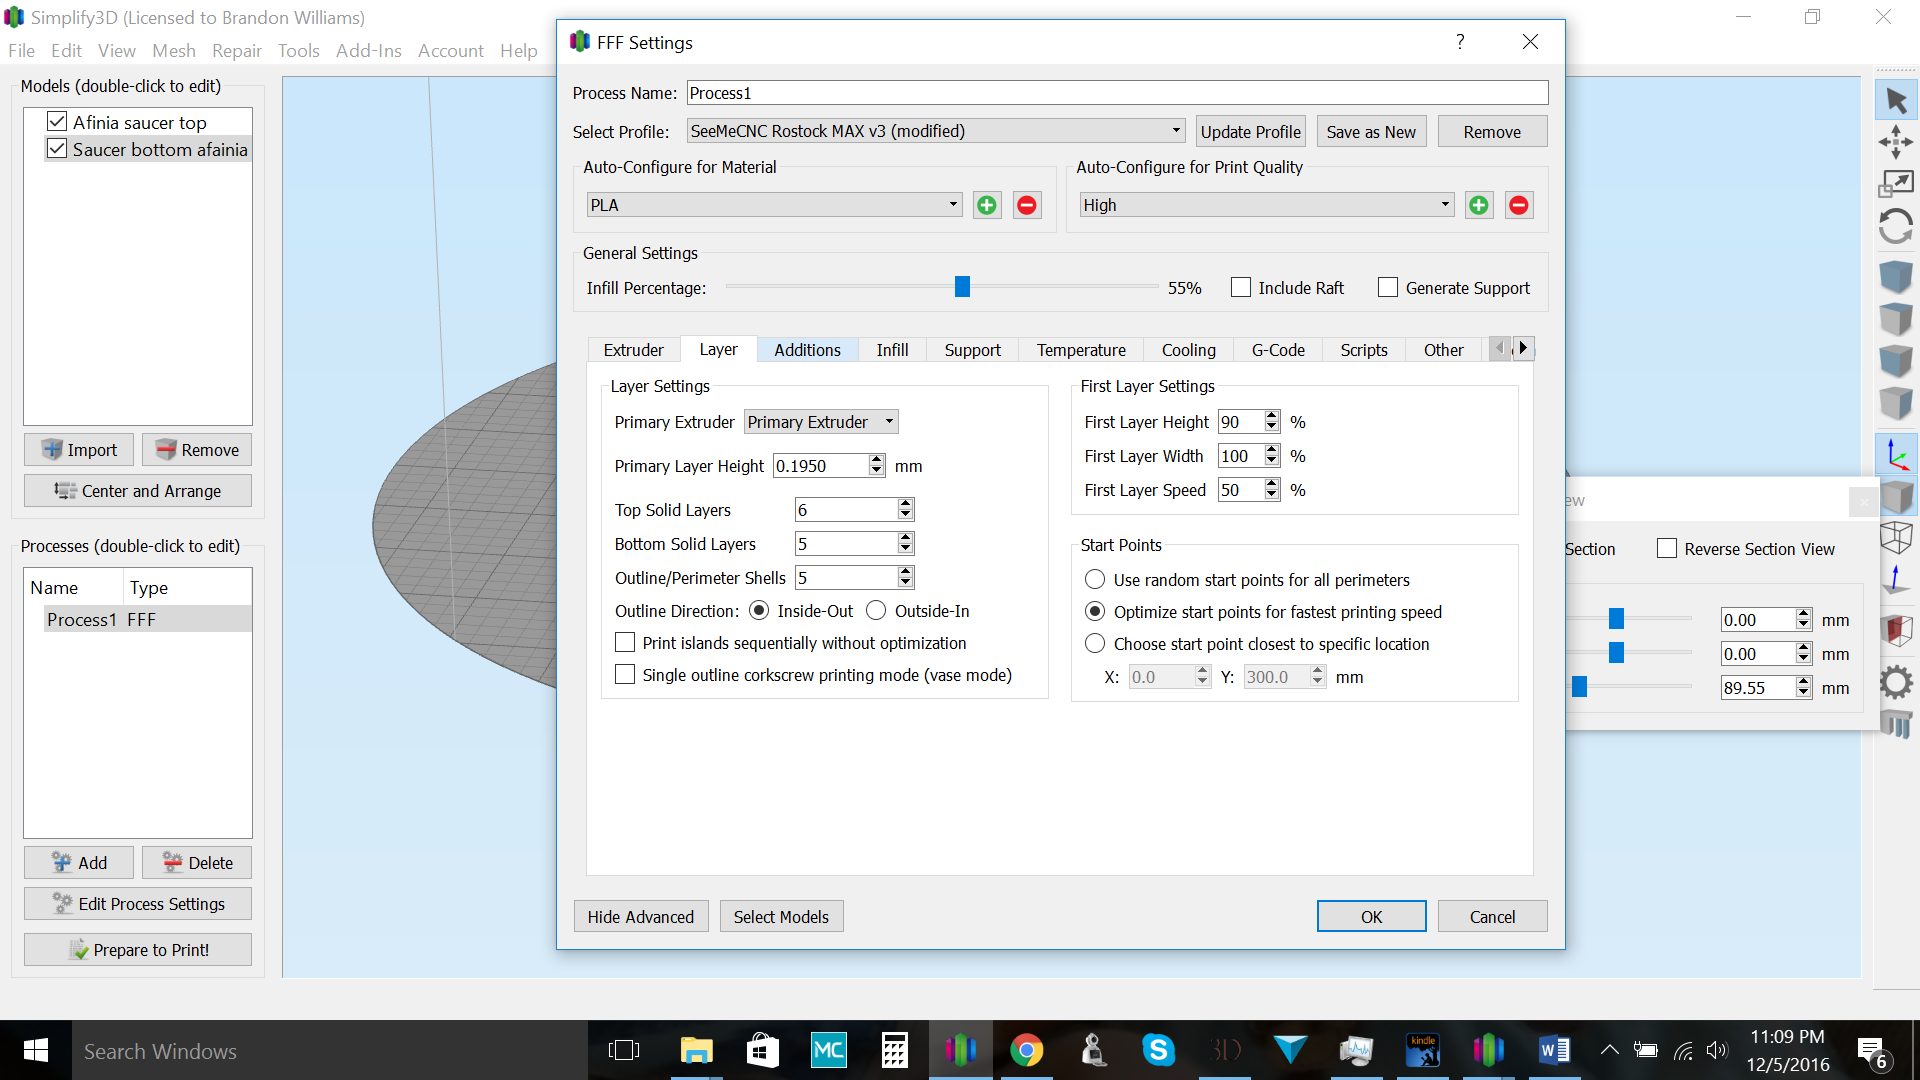Expand the PLA material dropdown
Image resolution: width=1920 pixels, height=1080 pixels.
point(774,205)
